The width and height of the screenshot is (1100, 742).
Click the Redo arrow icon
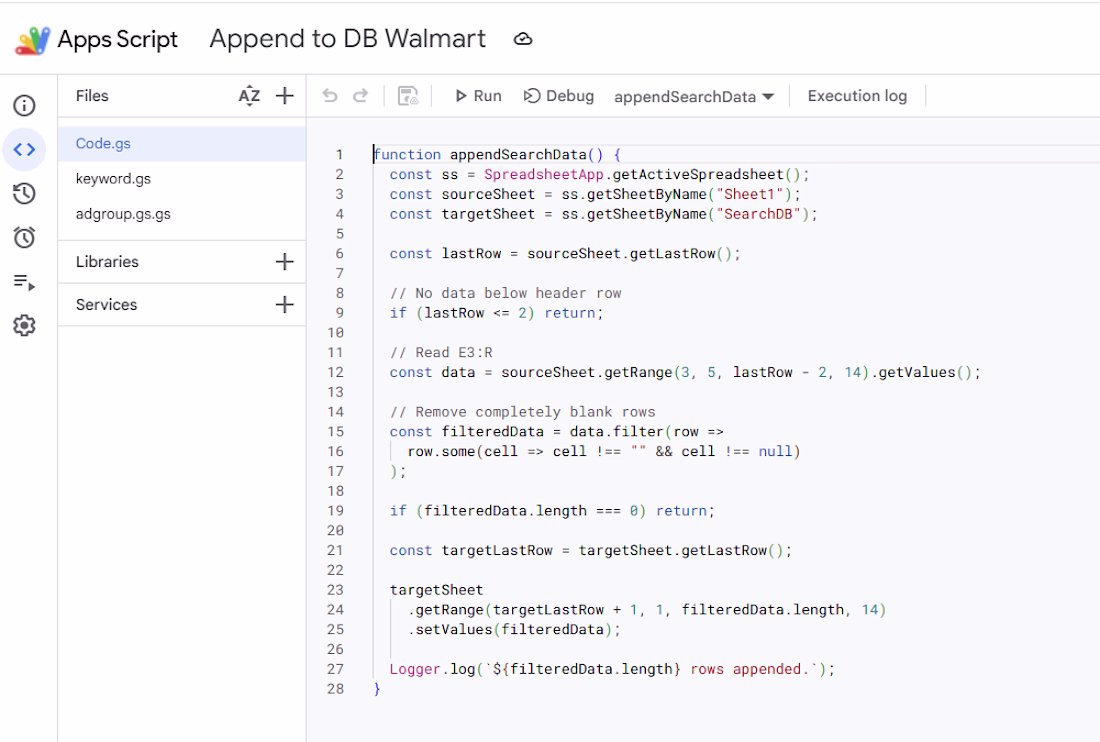(x=361, y=95)
